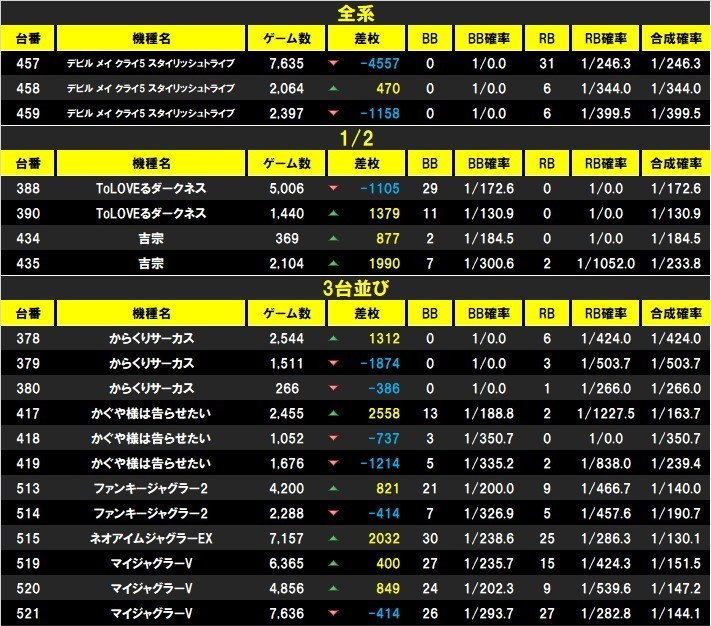
Task: Select the 全系 section title
Action: 356,14
